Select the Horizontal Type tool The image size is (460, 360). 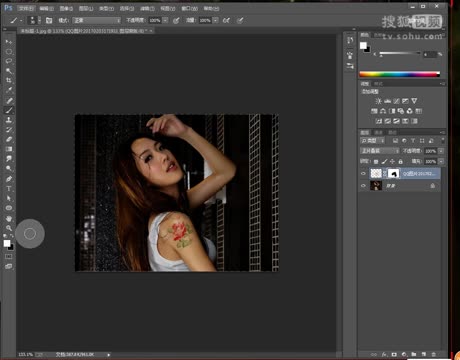point(9,189)
